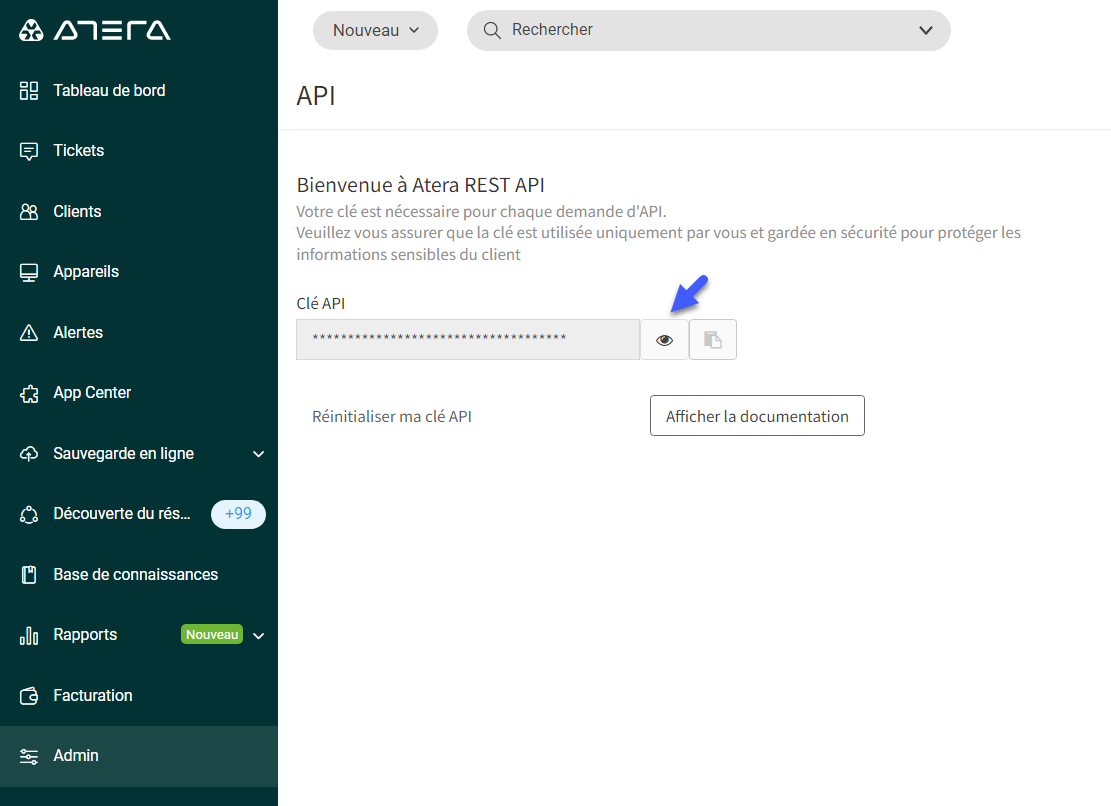Open the Nouveau dropdown
1111x806 pixels.
(376, 30)
